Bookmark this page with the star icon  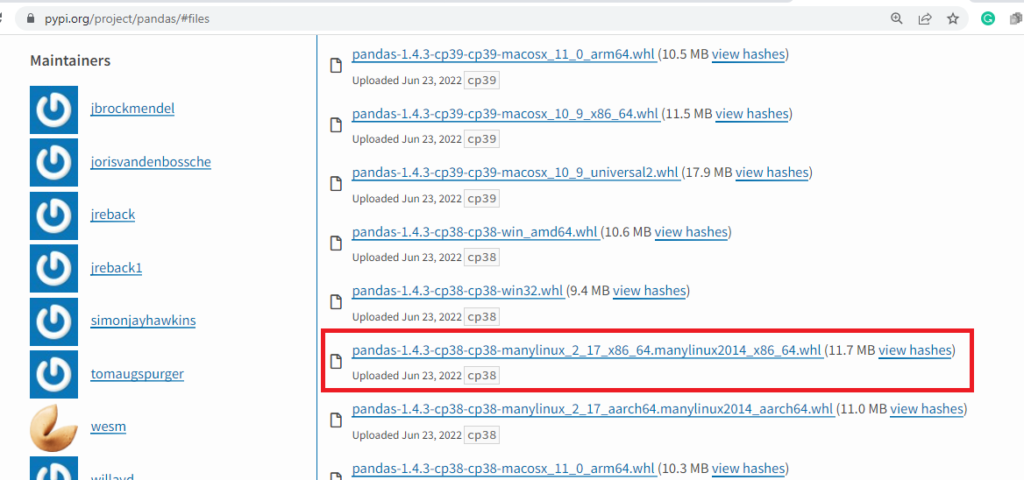(x=953, y=18)
